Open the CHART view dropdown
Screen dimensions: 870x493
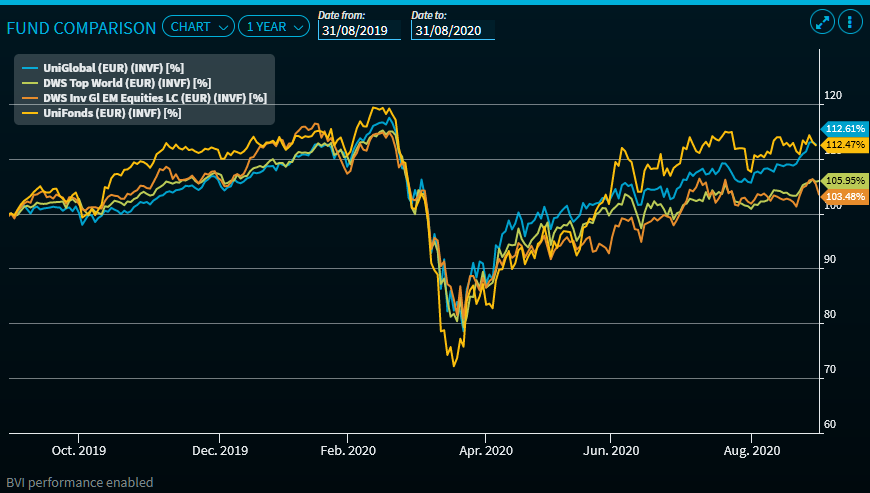tap(198, 27)
